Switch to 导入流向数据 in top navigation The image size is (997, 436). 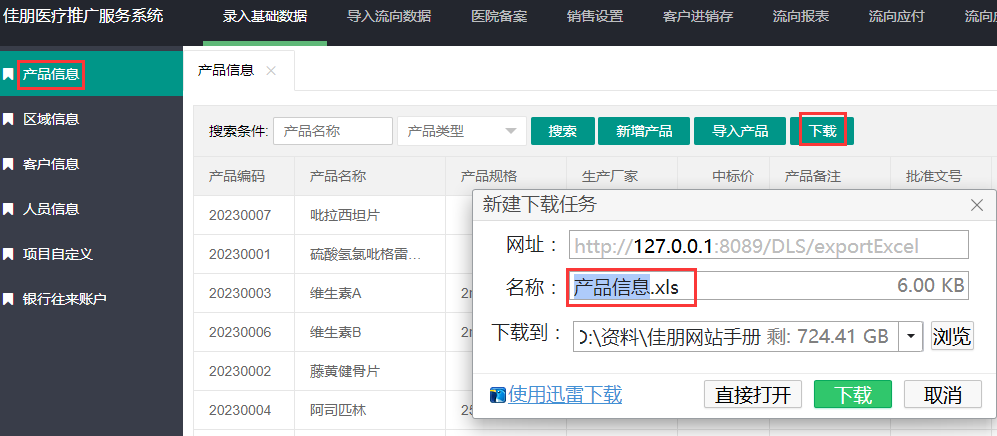click(x=389, y=17)
